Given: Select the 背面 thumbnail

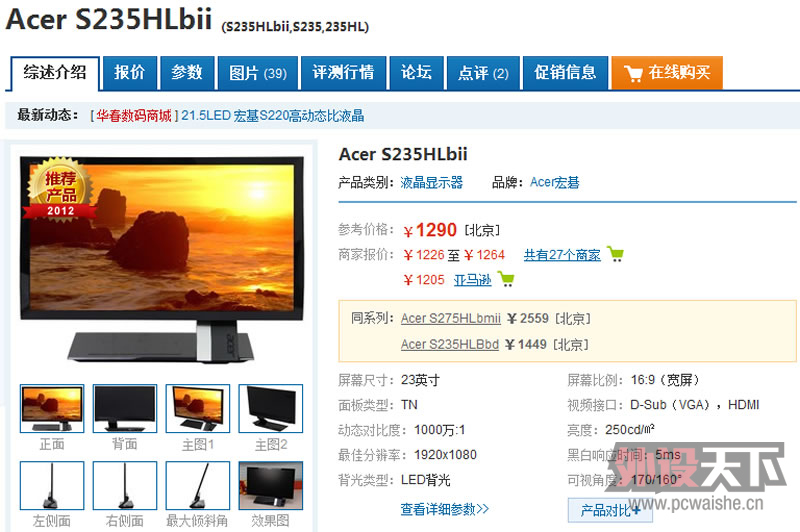Looking at the screenshot, I should [x=125, y=409].
